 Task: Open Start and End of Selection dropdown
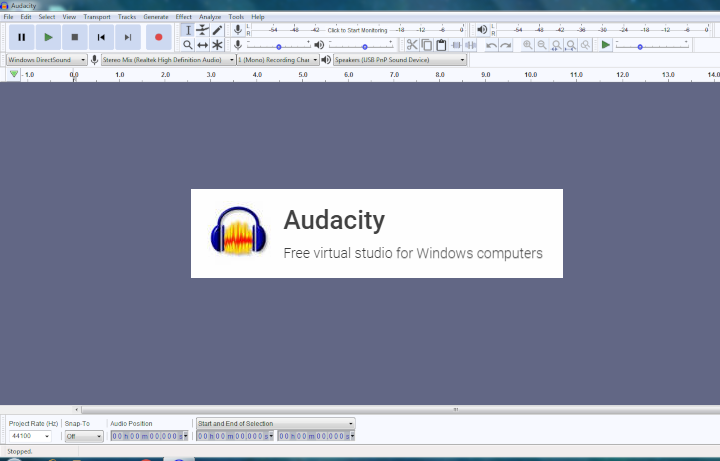276,423
